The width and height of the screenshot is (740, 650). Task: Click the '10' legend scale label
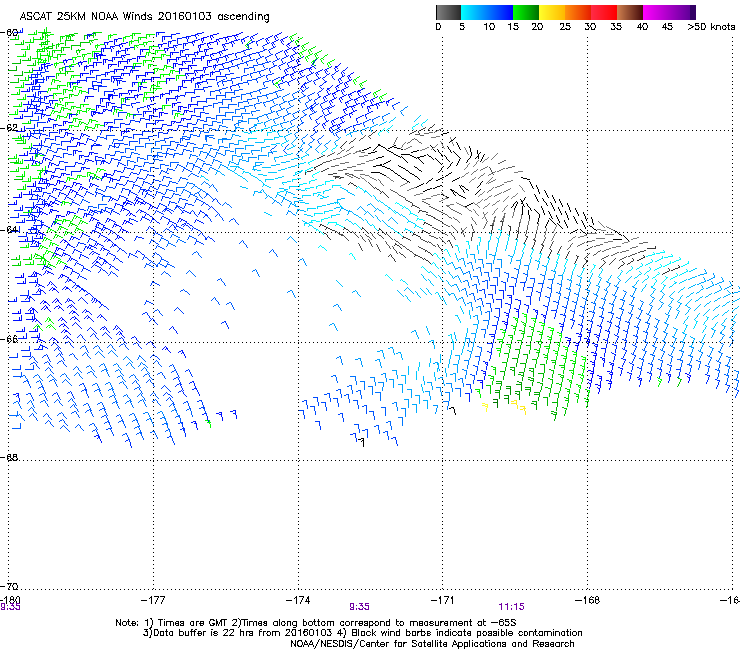click(x=489, y=27)
